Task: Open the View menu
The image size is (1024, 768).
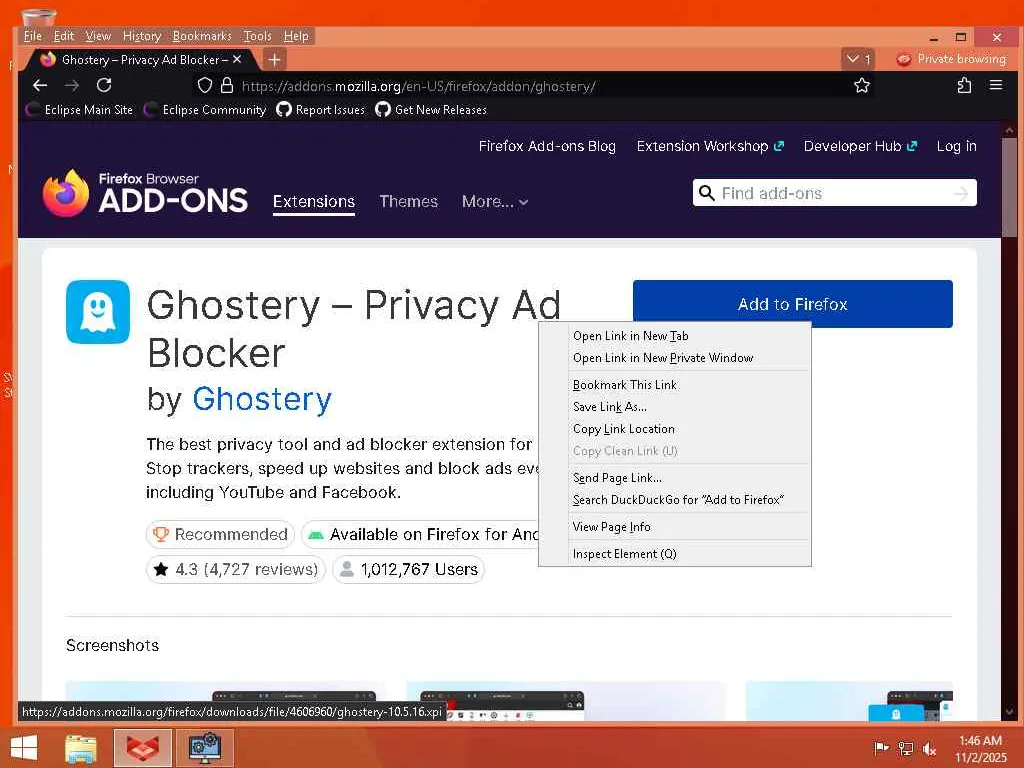Action: tap(98, 36)
